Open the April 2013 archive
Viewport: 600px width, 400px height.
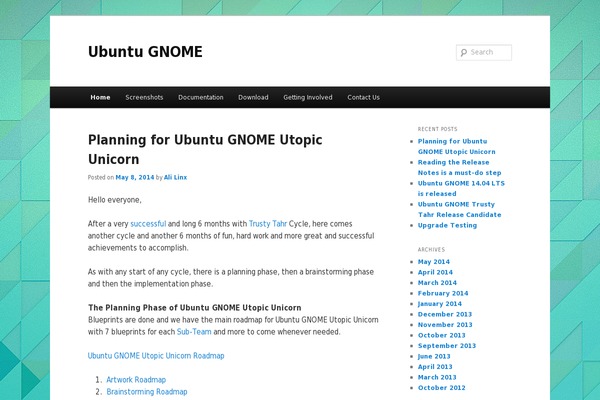tap(435, 367)
